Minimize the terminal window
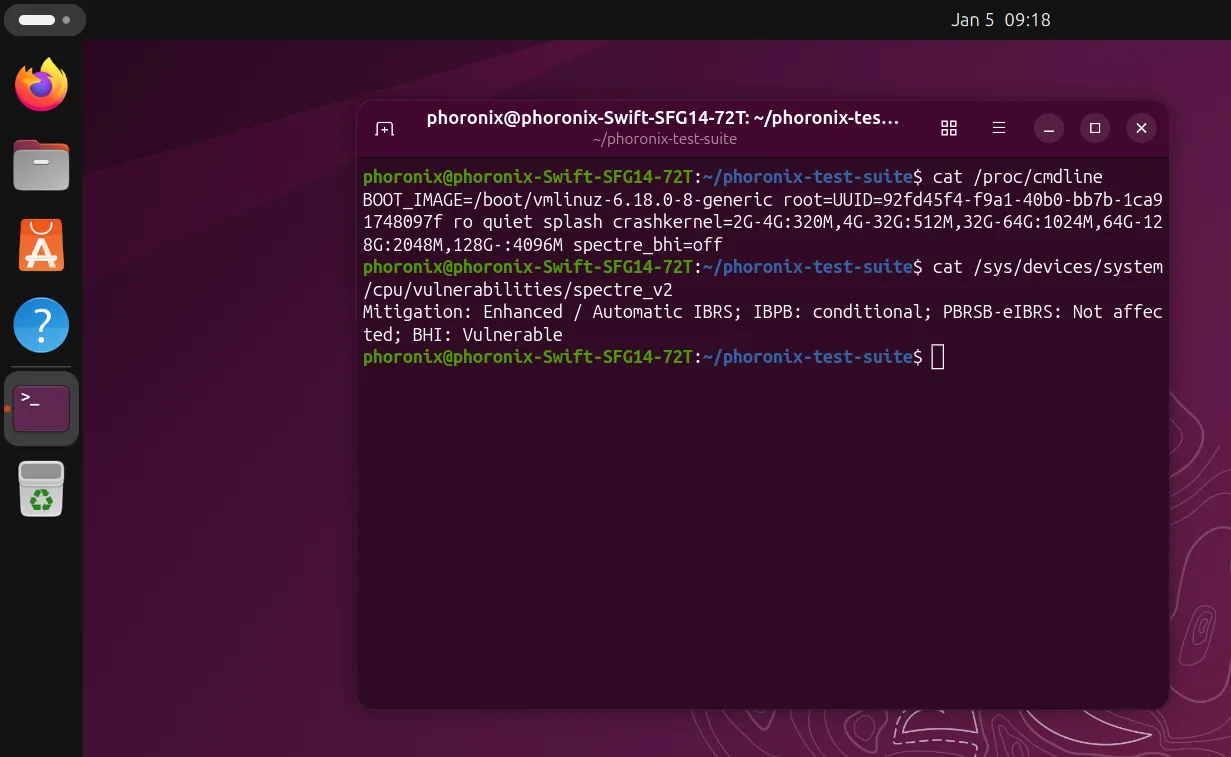 [x=1048, y=128]
